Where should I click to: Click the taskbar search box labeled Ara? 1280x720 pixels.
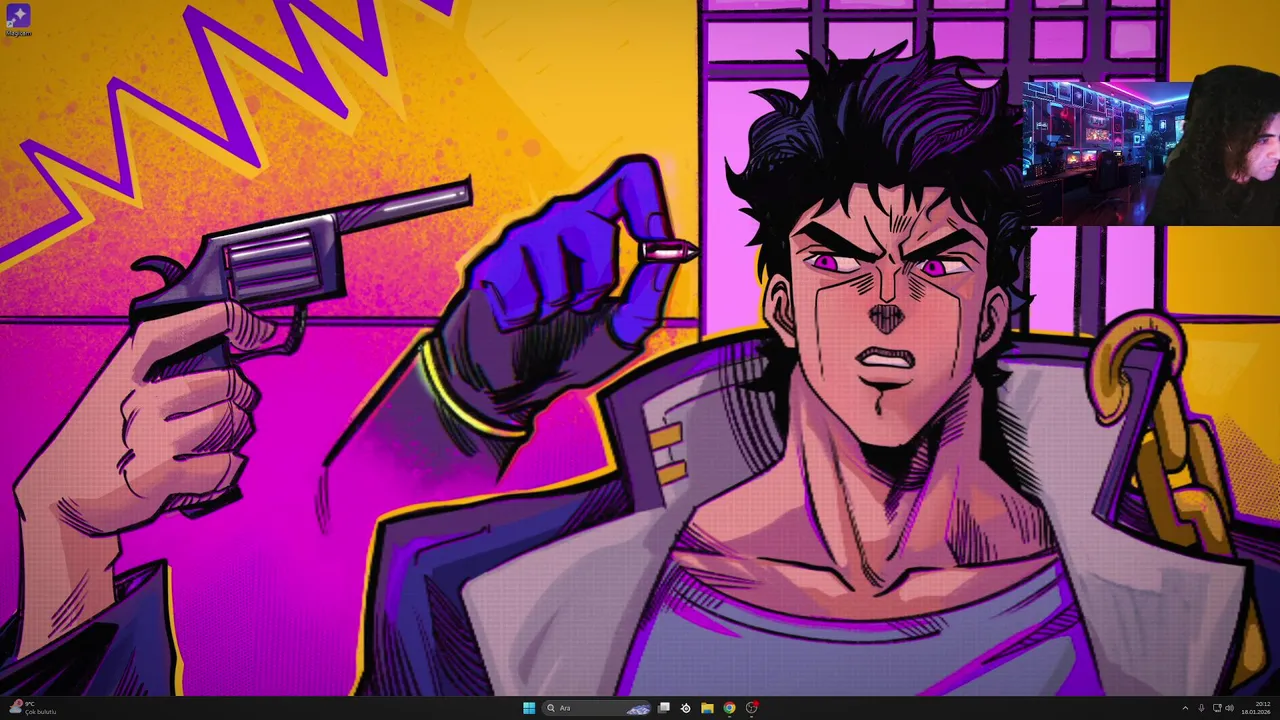pyautogui.click(x=598, y=708)
